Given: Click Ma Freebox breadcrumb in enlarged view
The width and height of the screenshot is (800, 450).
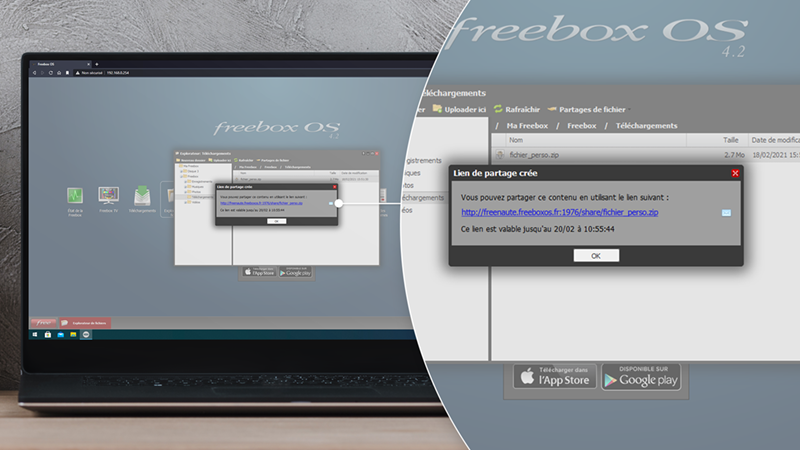Looking at the screenshot, I should [x=527, y=126].
